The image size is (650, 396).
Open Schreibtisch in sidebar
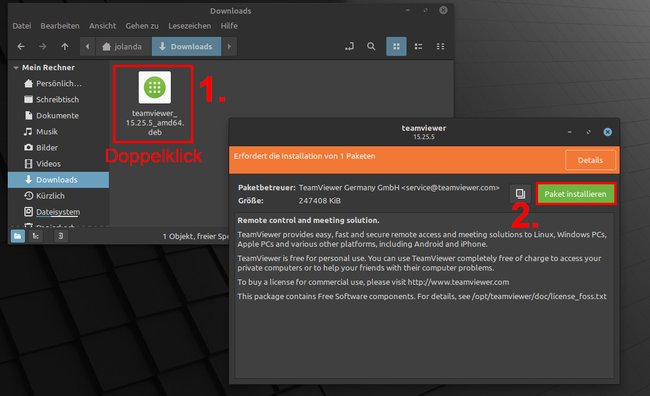coord(58,100)
